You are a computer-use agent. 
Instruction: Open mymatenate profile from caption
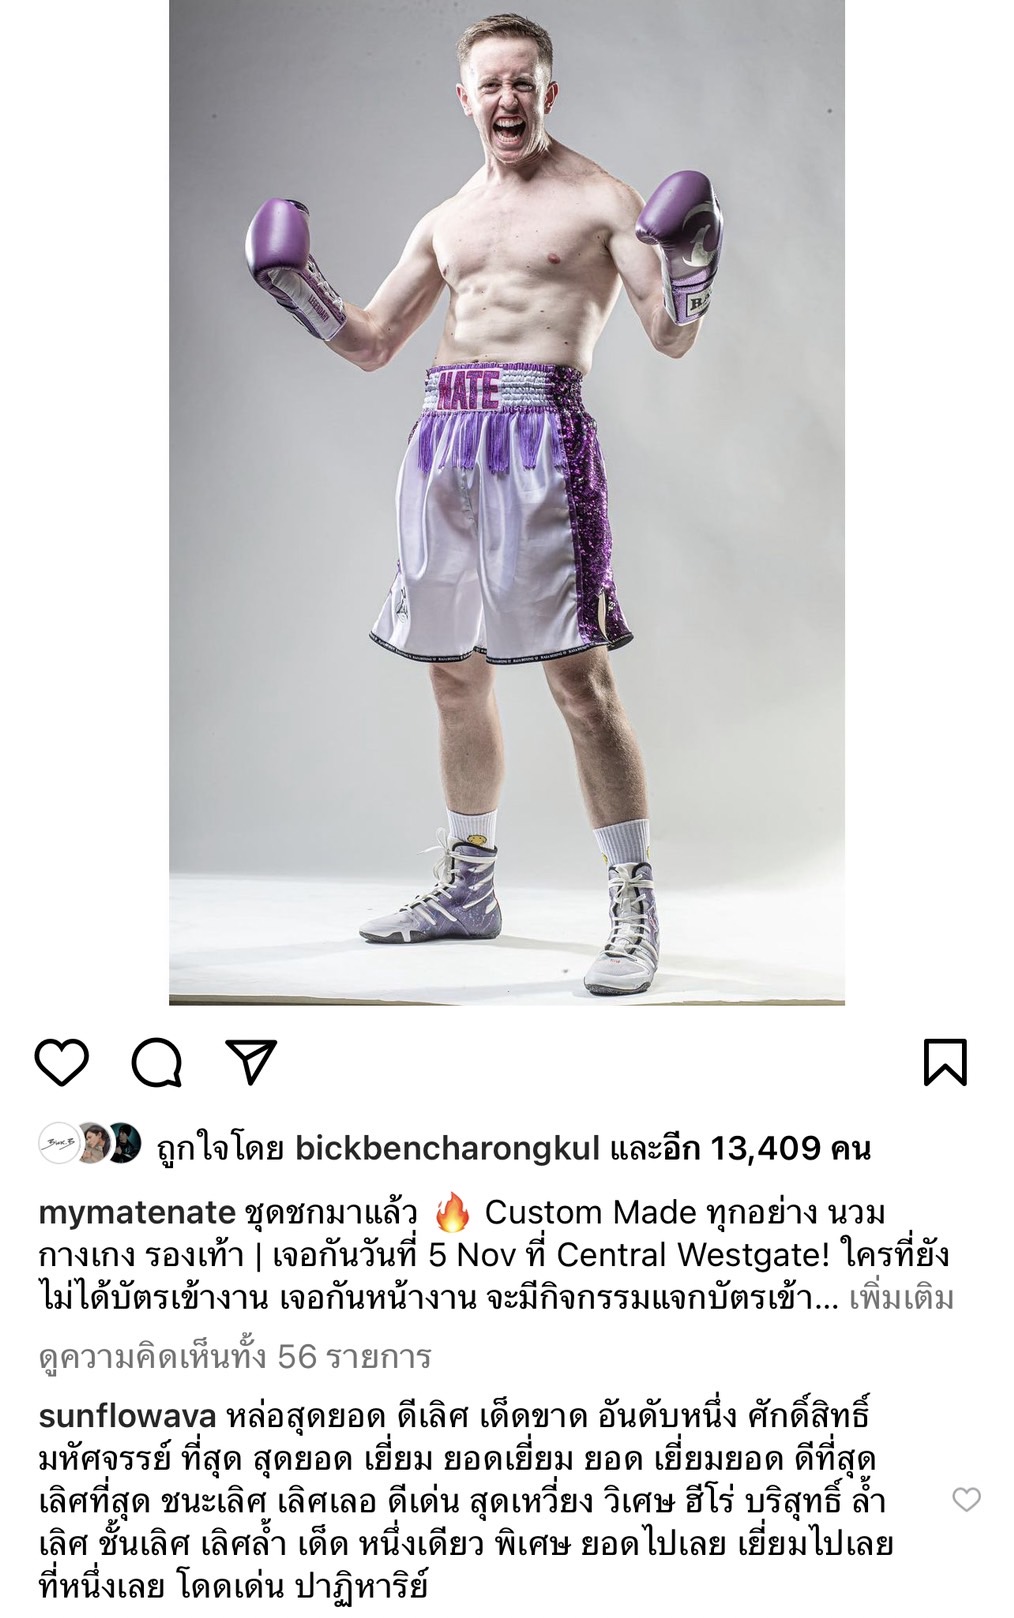point(137,1213)
